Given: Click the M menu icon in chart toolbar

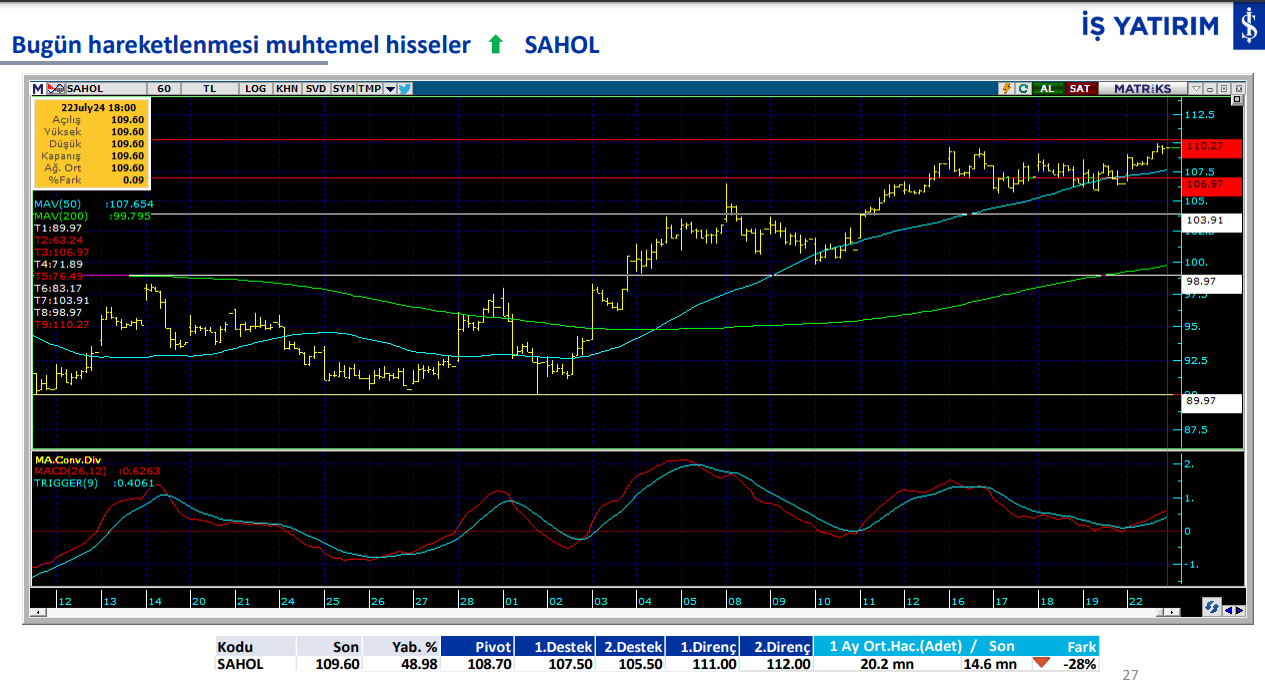Looking at the screenshot, I should [38, 88].
